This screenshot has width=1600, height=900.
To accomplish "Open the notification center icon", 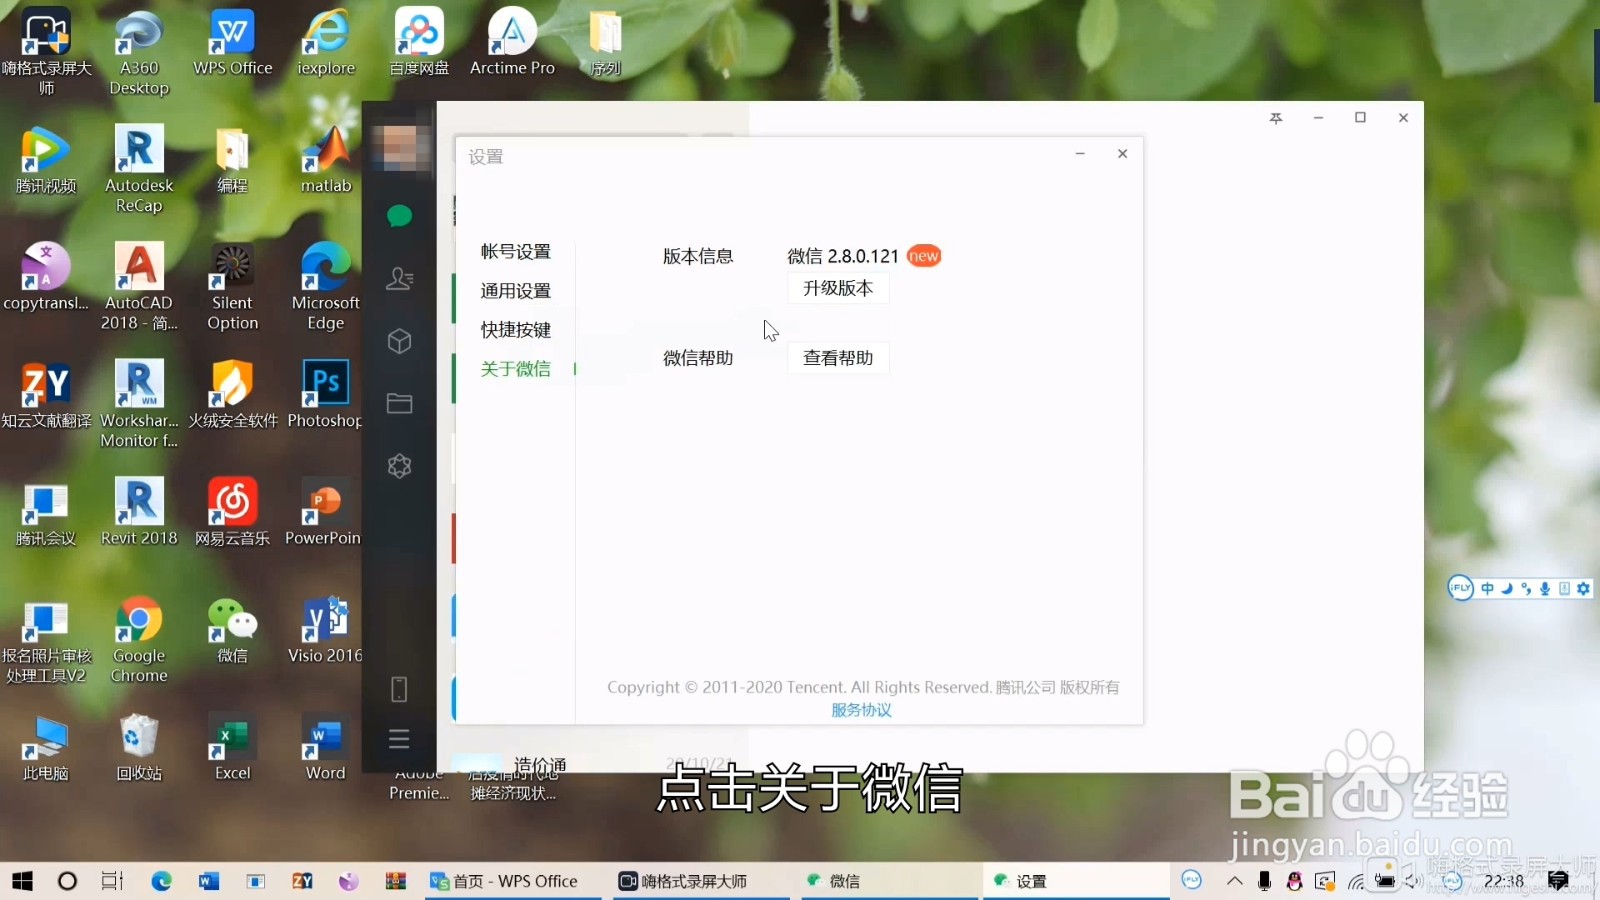I will 1558,881.
